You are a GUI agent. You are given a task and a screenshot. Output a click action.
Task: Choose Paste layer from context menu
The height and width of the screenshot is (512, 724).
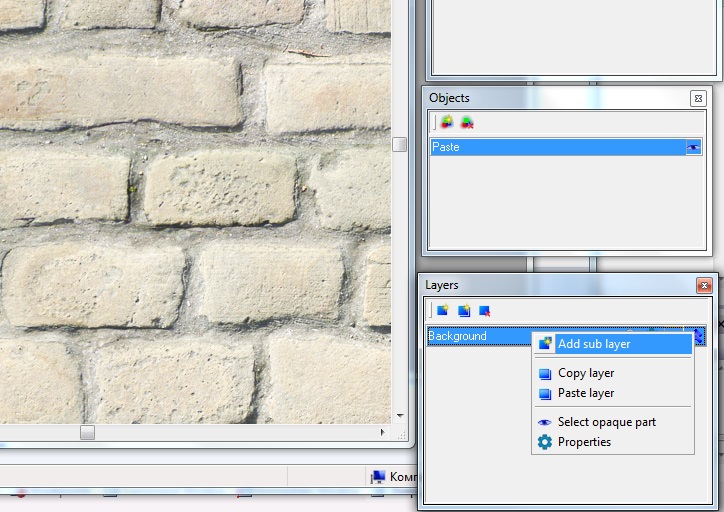pos(586,393)
